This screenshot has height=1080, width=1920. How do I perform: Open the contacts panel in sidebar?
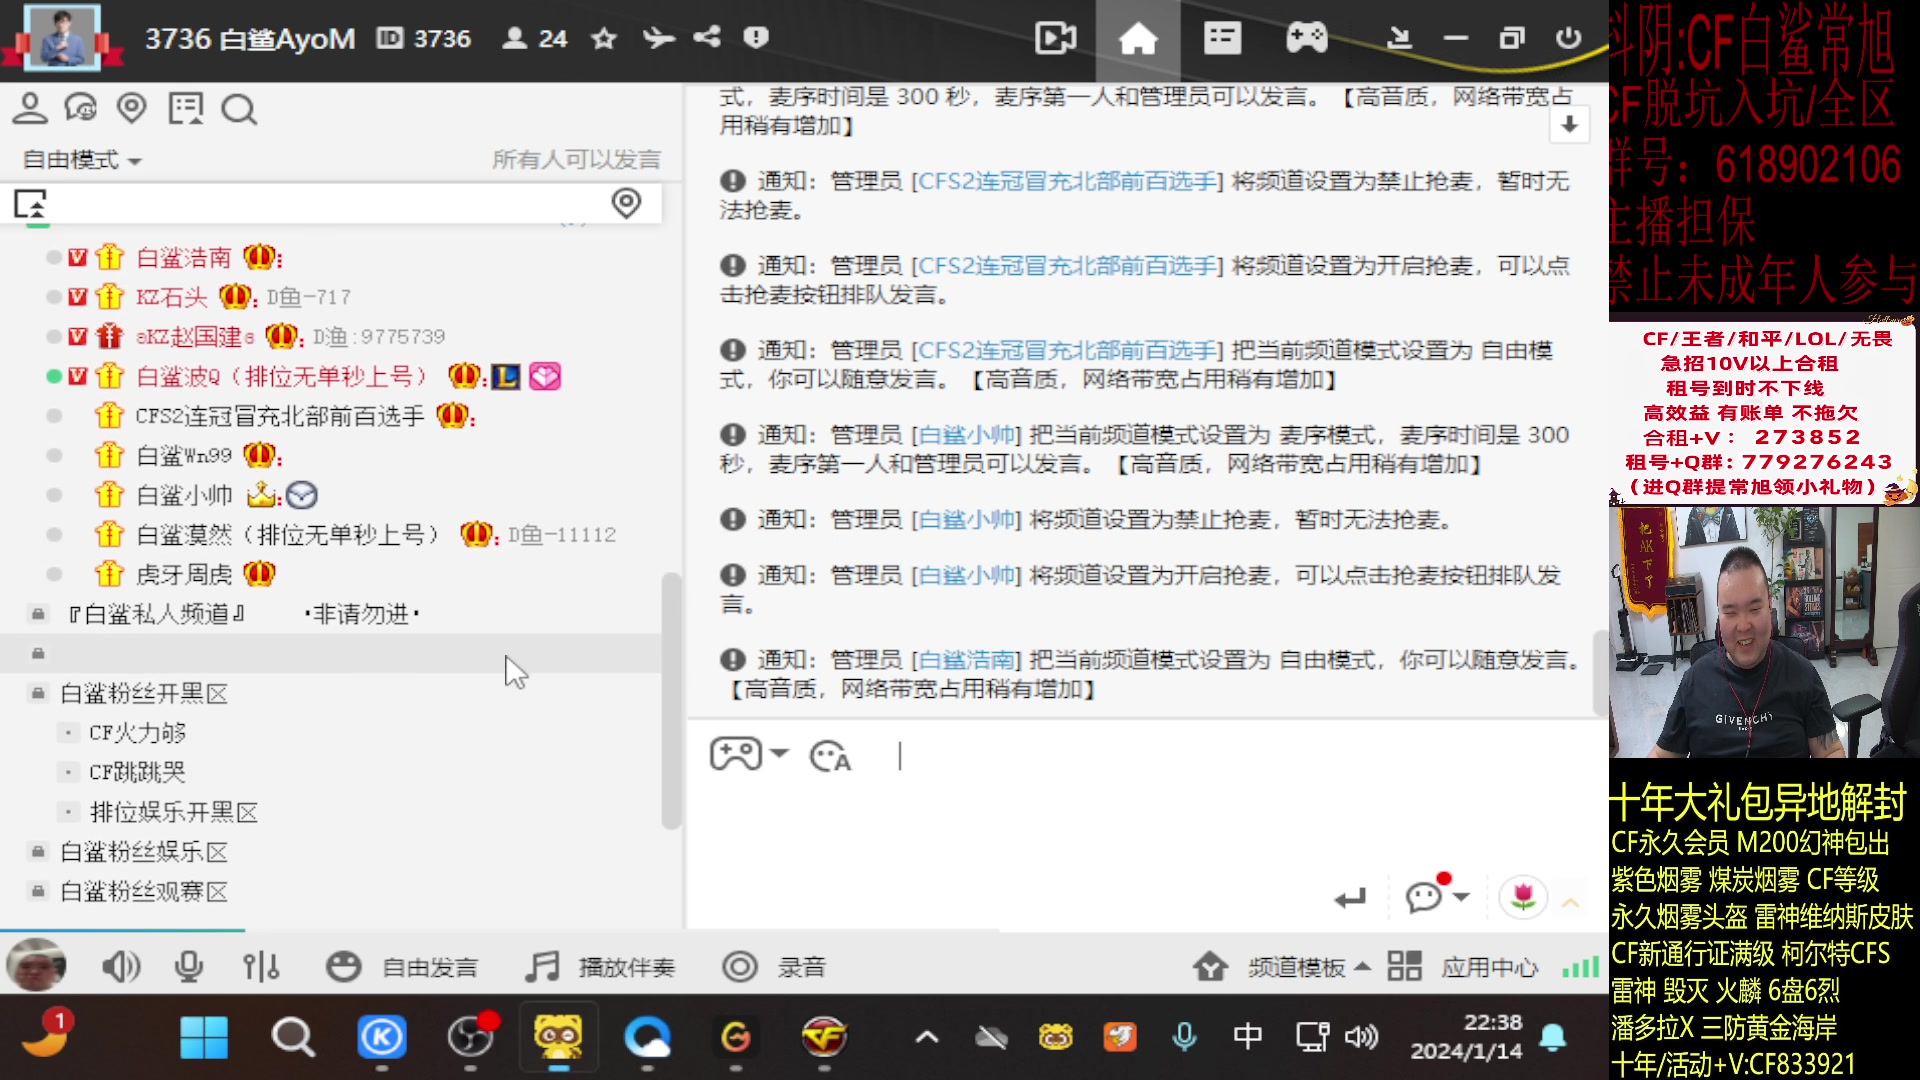[32, 108]
